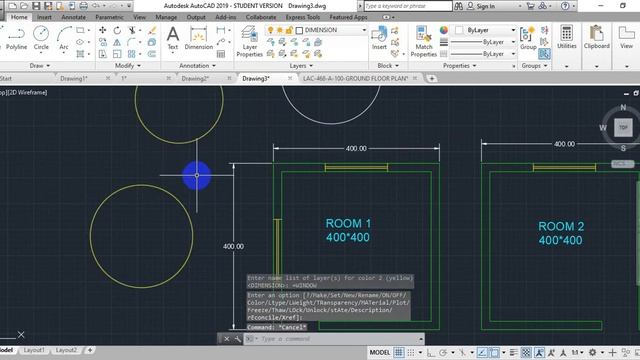Image resolution: width=640 pixels, height=360 pixels.
Task: Select the Arc draw tool
Action: 64,38
